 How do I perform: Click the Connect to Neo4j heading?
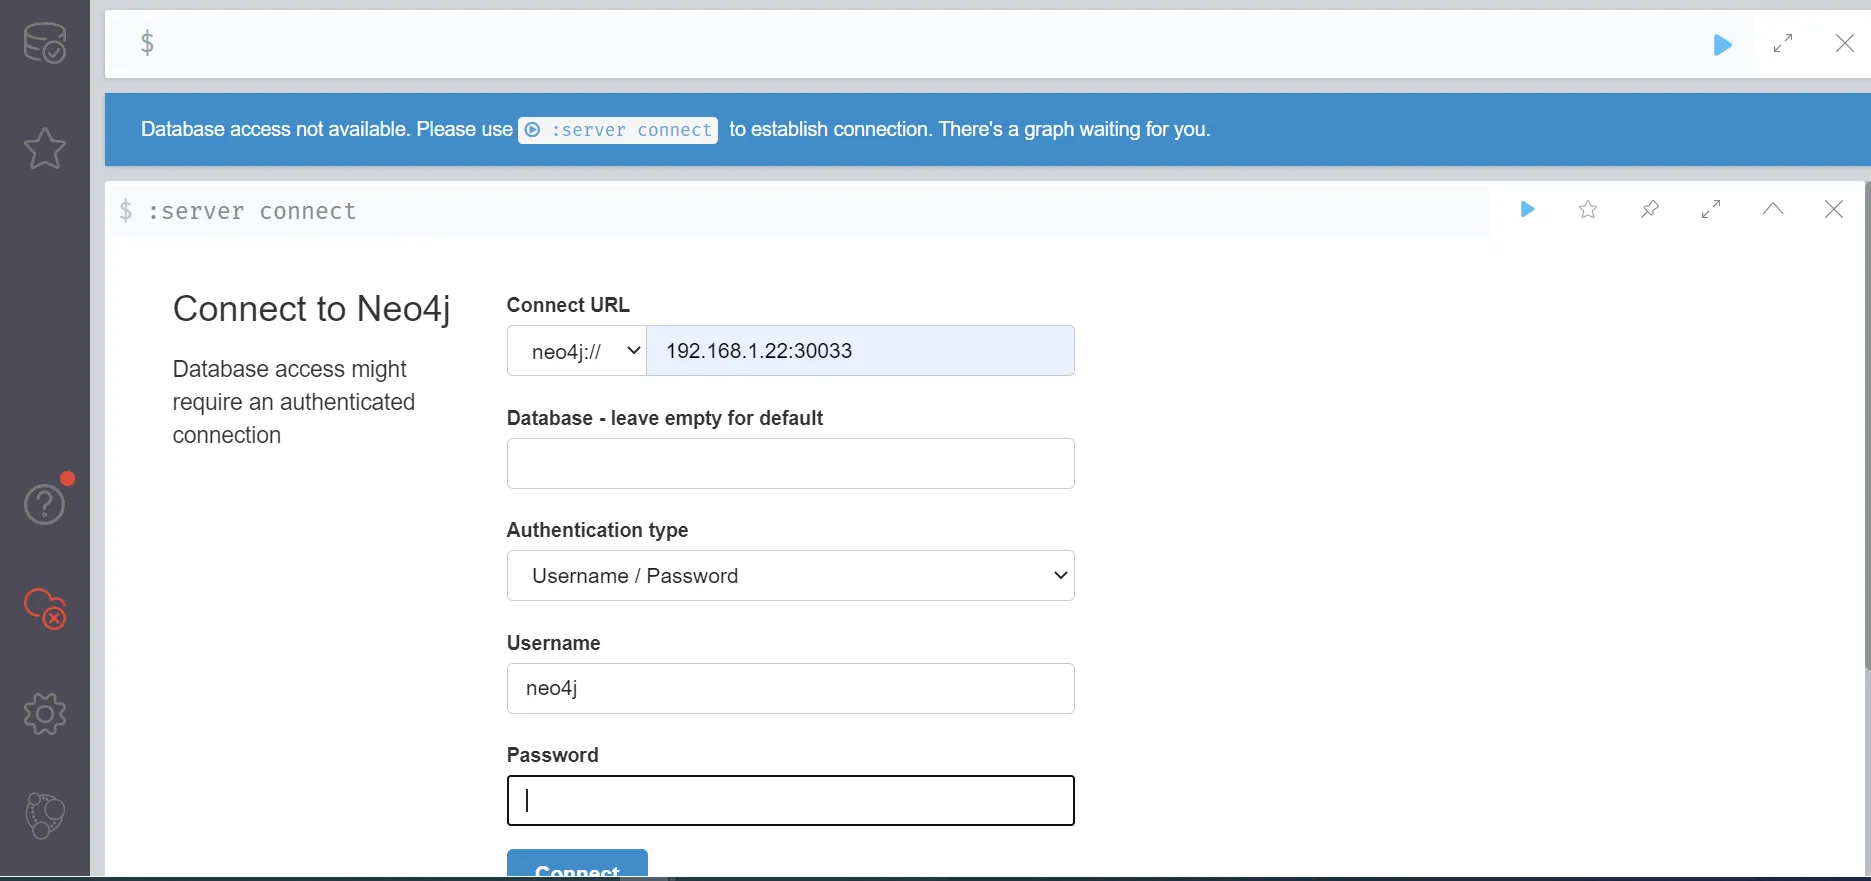pos(312,309)
